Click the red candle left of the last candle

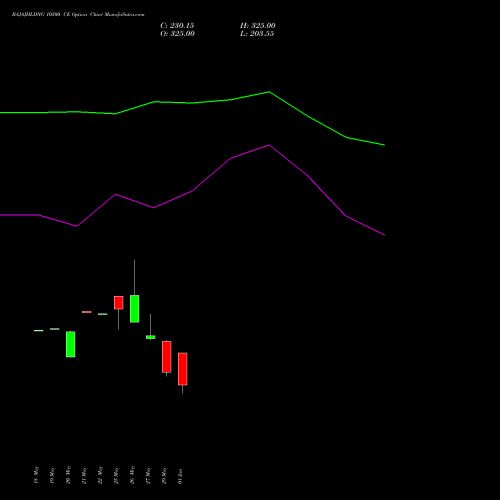[x=167, y=357]
